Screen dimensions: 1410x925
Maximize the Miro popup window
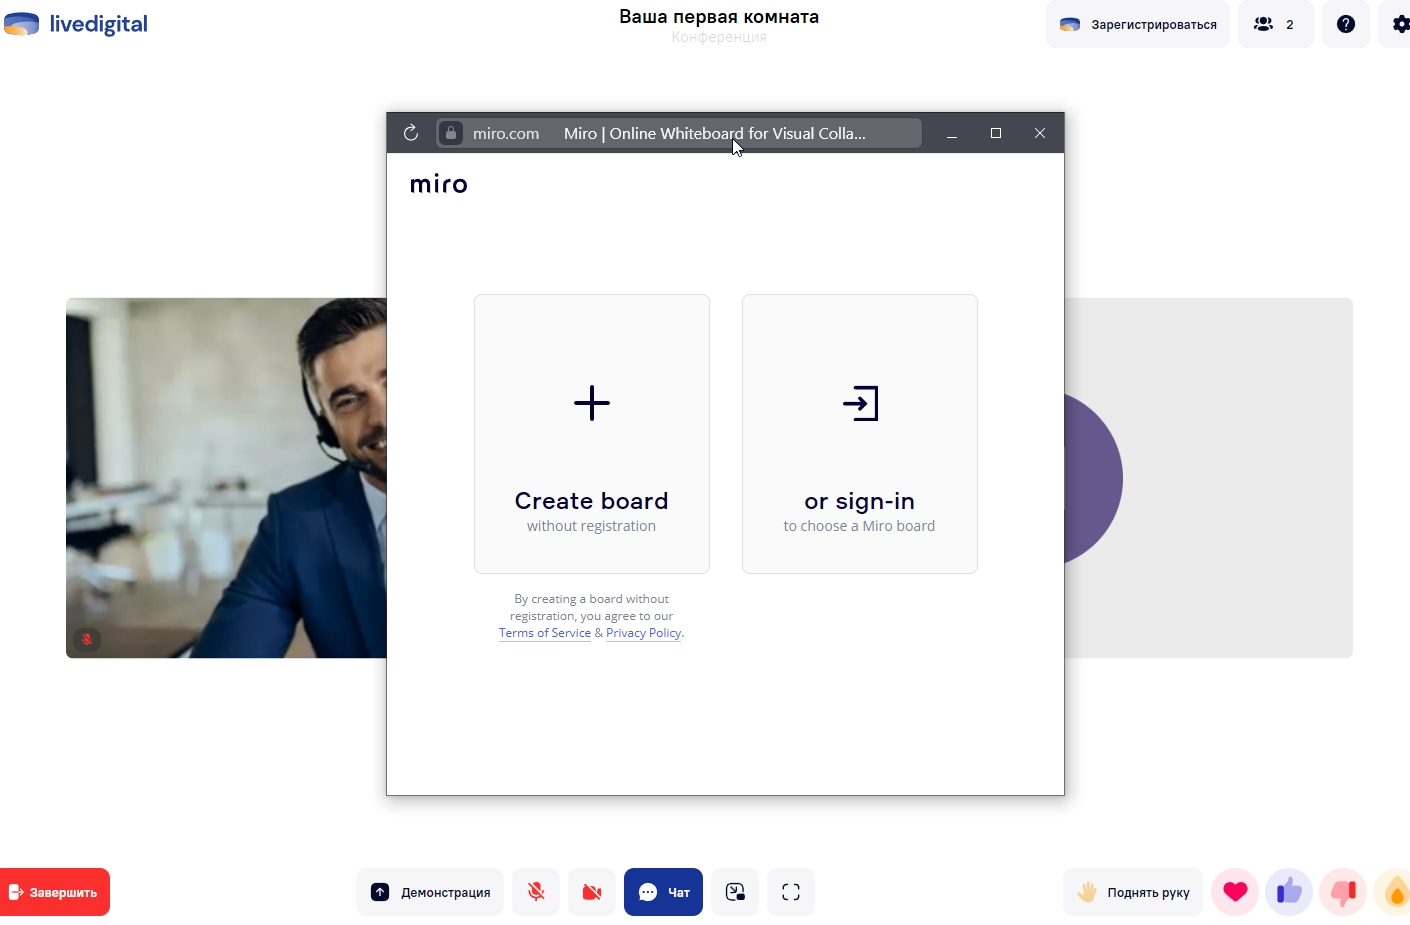pyautogui.click(x=996, y=133)
